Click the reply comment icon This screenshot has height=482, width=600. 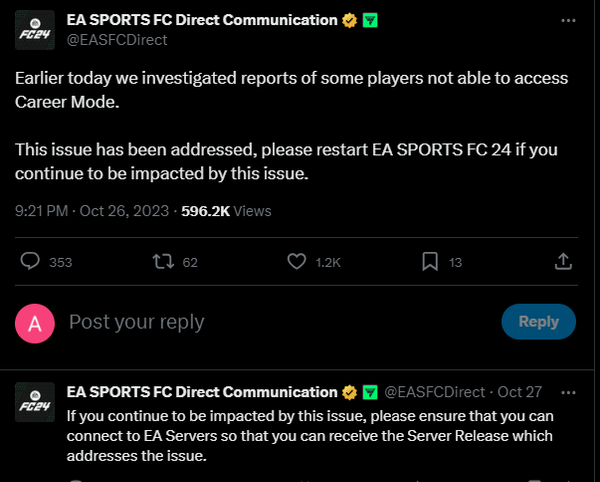pyautogui.click(x=31, y=262)
